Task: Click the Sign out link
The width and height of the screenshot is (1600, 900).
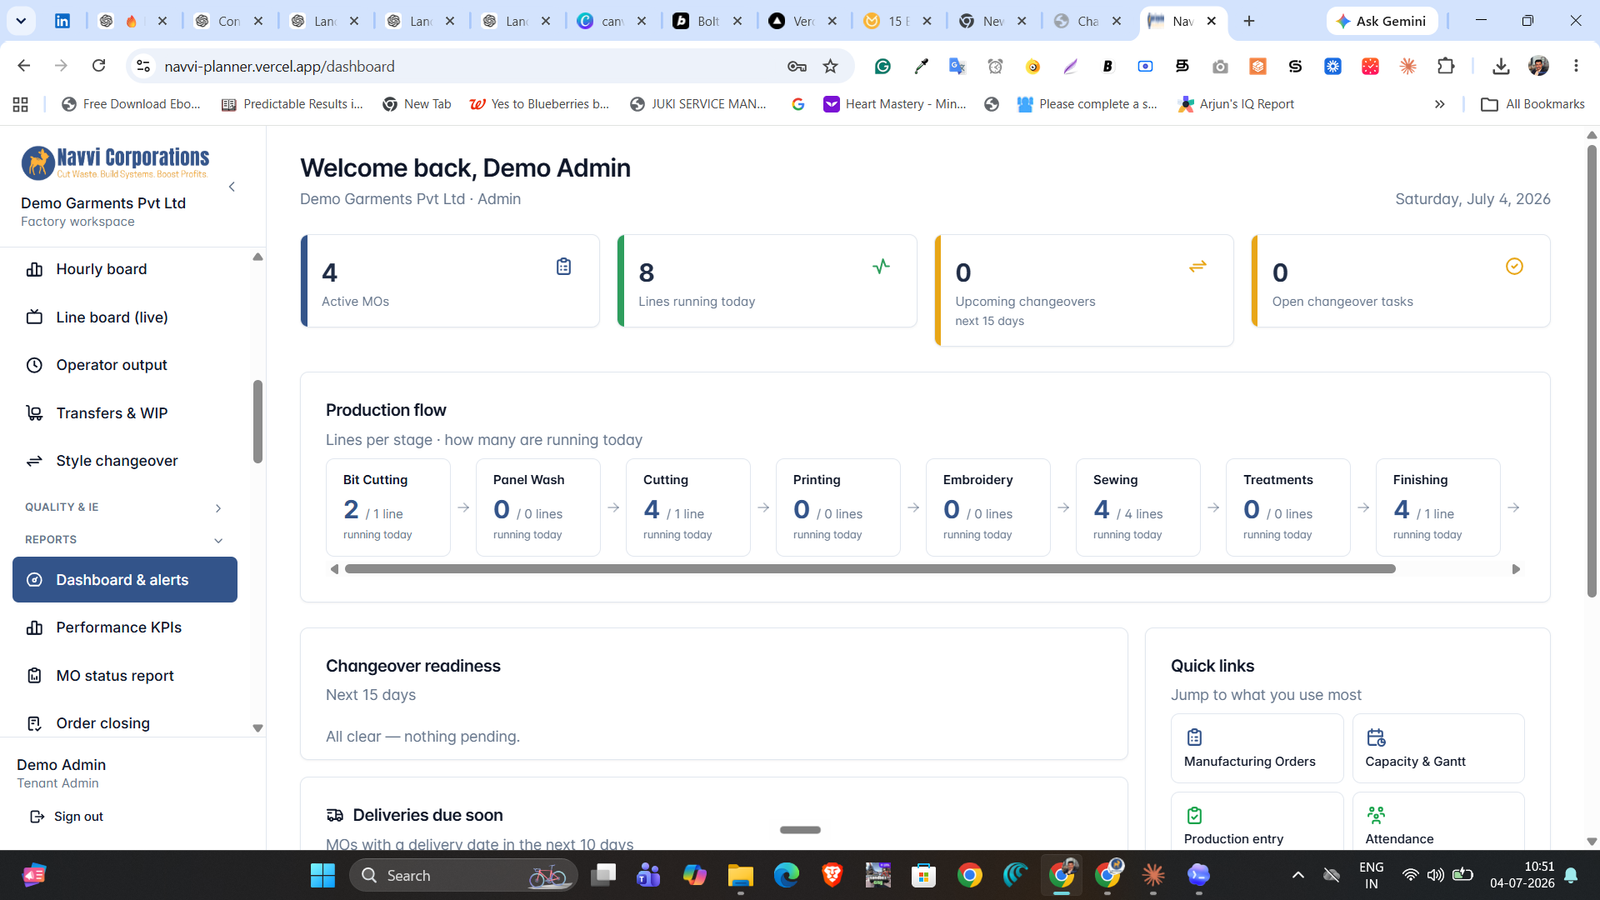Action: [78, 817]
